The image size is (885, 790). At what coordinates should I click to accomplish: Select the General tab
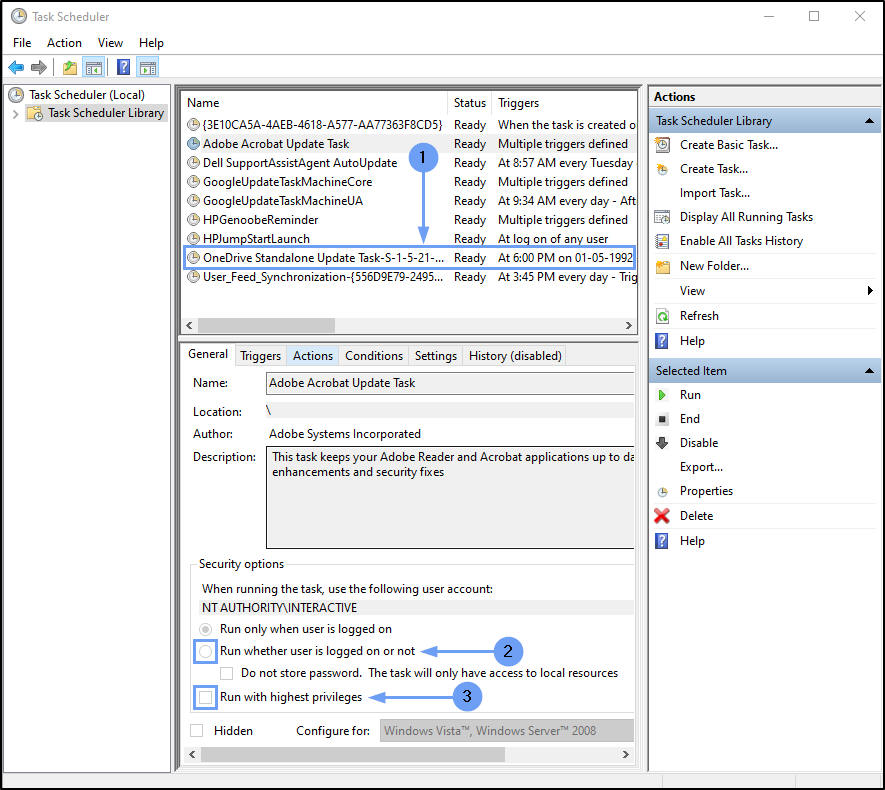coord(208,354)
